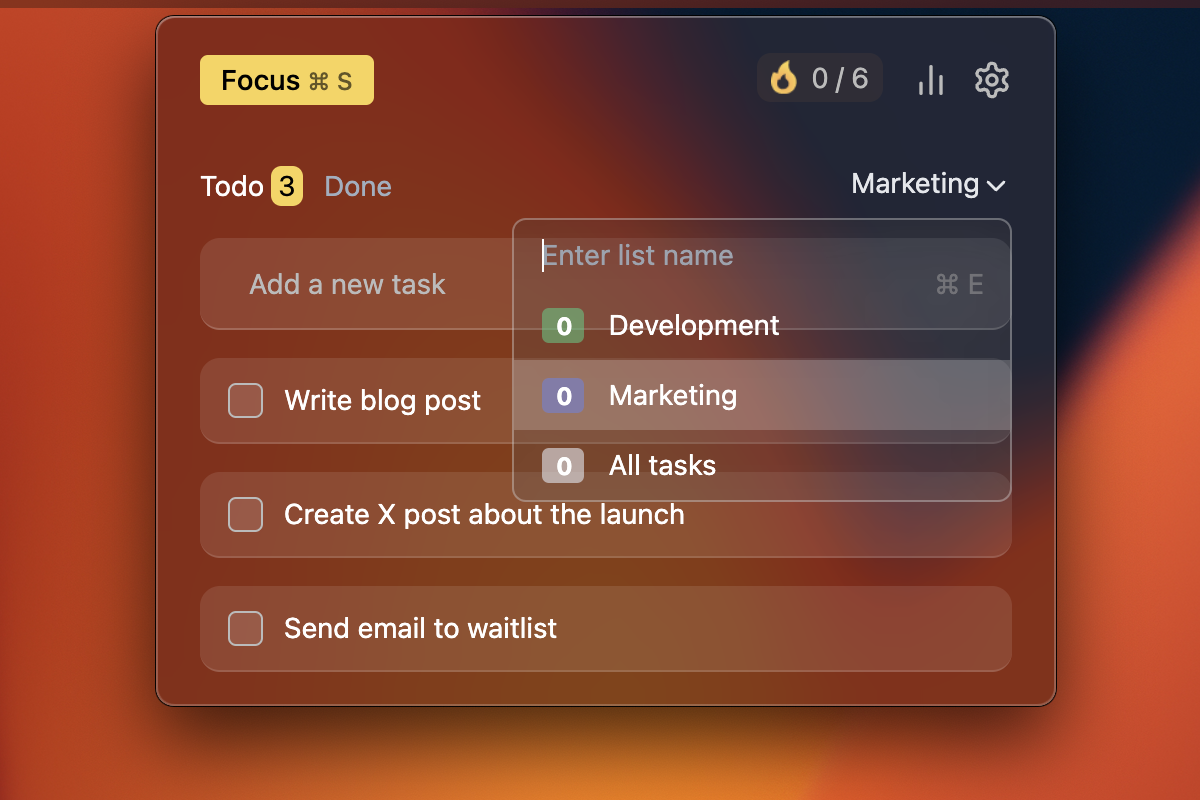Click the 'Add a new task' field
Viewport: 1200px width, 800px height.
coord(346,284)
